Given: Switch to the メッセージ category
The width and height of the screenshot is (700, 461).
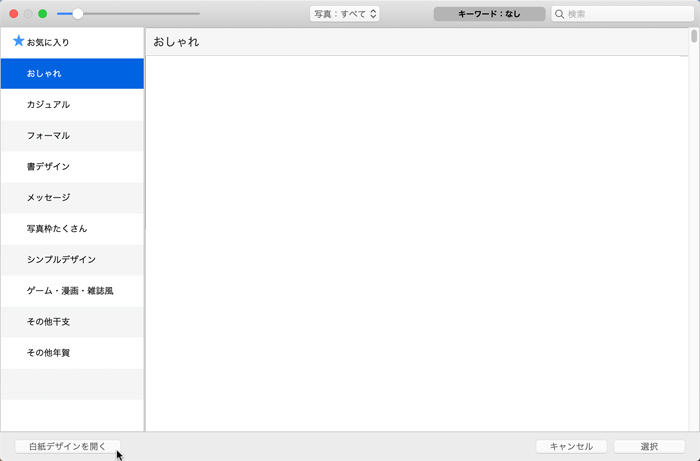Looking at the screenshot, I should click(x=72, y=198).
